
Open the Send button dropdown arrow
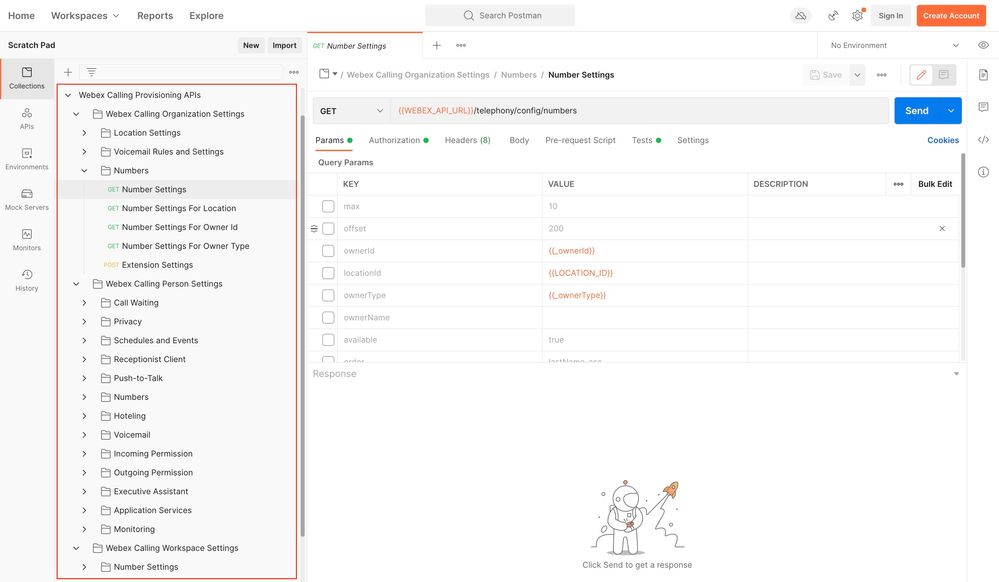(x=951, y=111)
